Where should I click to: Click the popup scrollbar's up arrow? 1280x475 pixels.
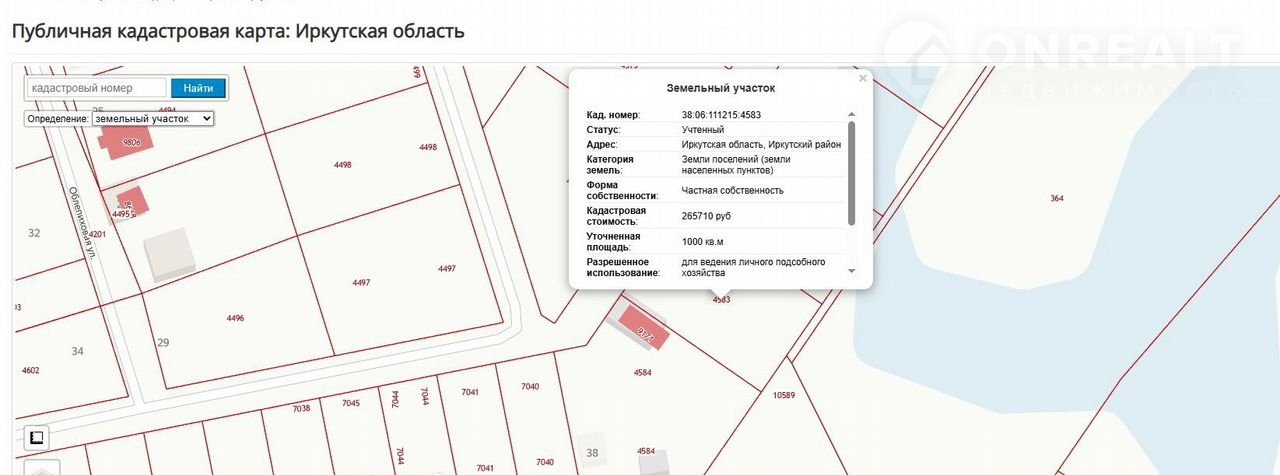tap(851, 115)
